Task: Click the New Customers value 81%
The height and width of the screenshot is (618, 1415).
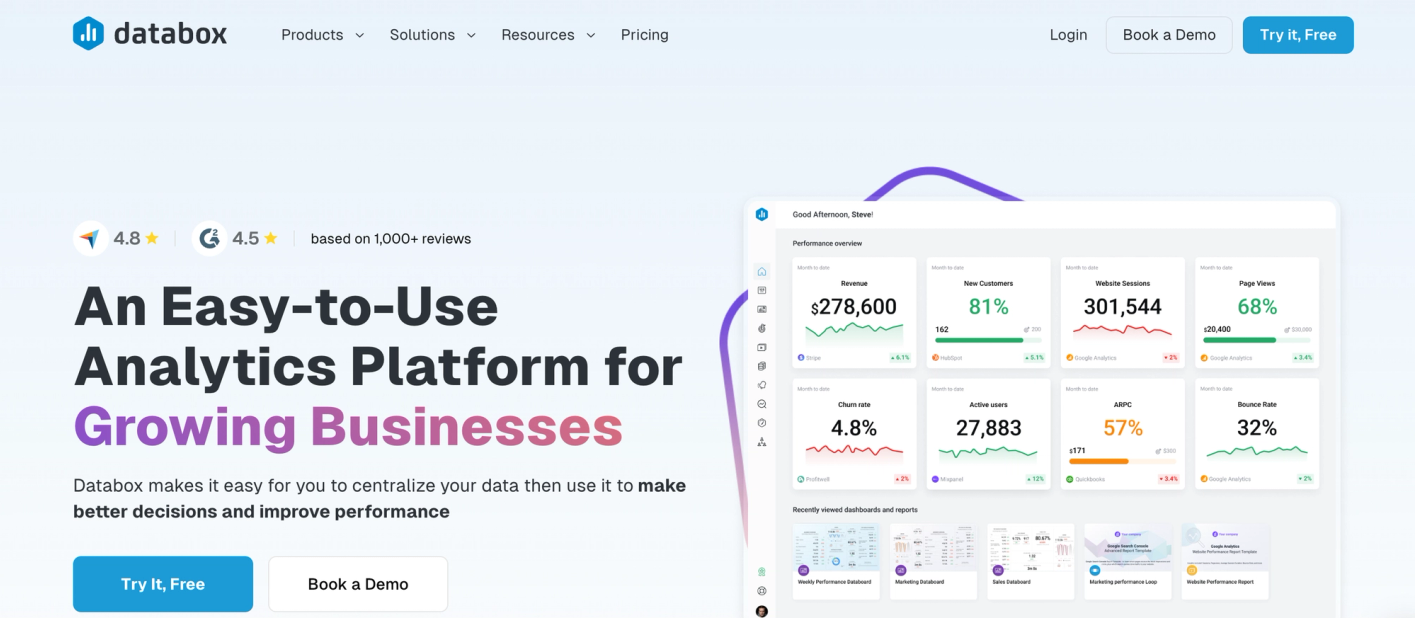Action: (989, 307)
